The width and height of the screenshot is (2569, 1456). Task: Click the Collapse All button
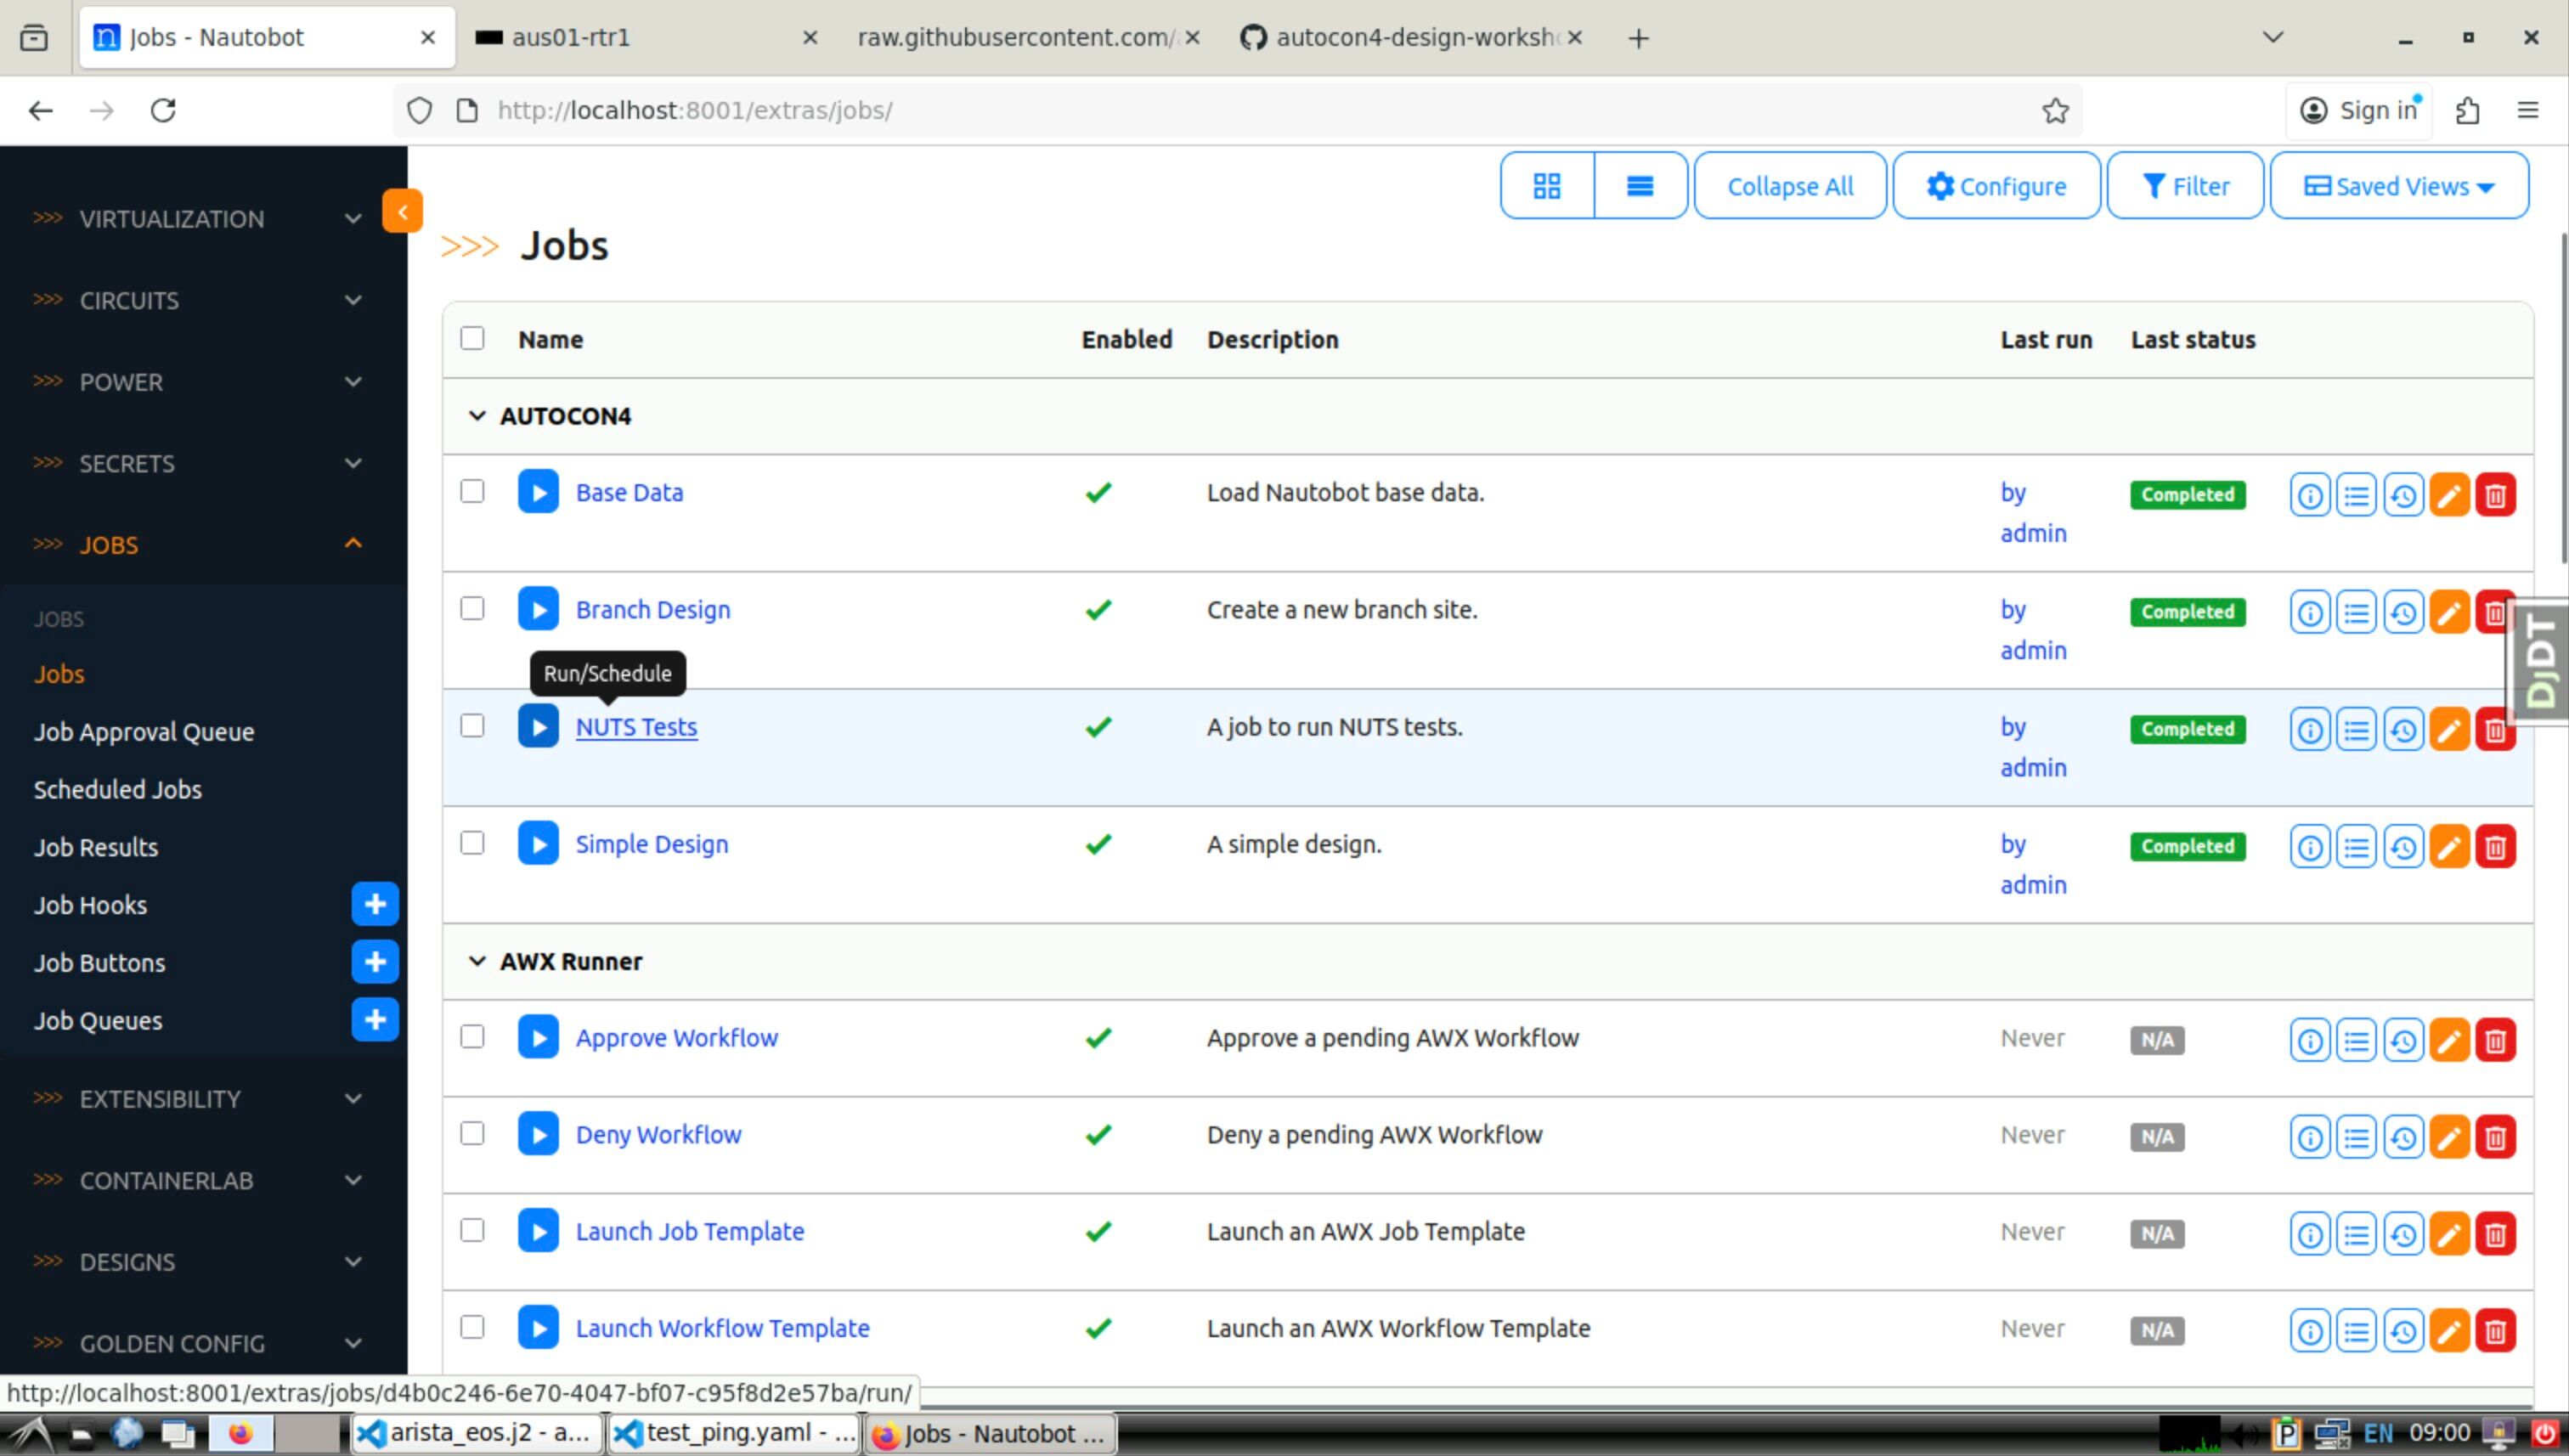[1789, 186]
